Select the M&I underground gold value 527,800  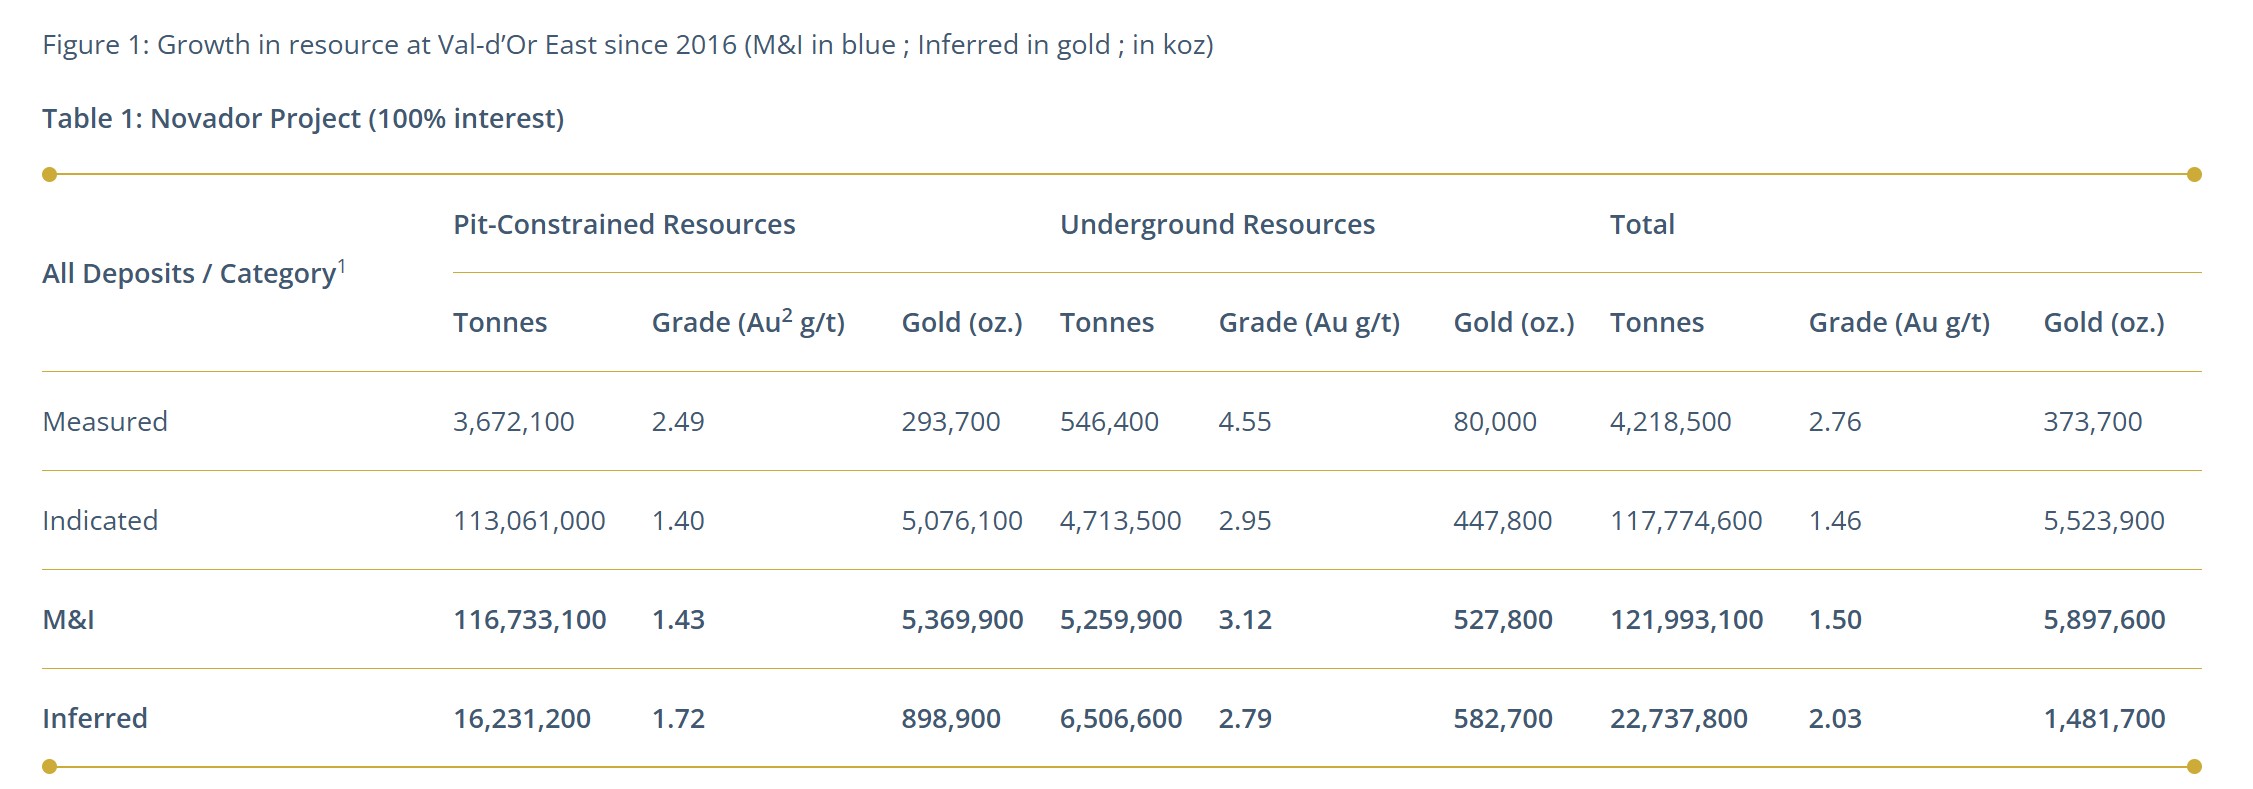1503,620
